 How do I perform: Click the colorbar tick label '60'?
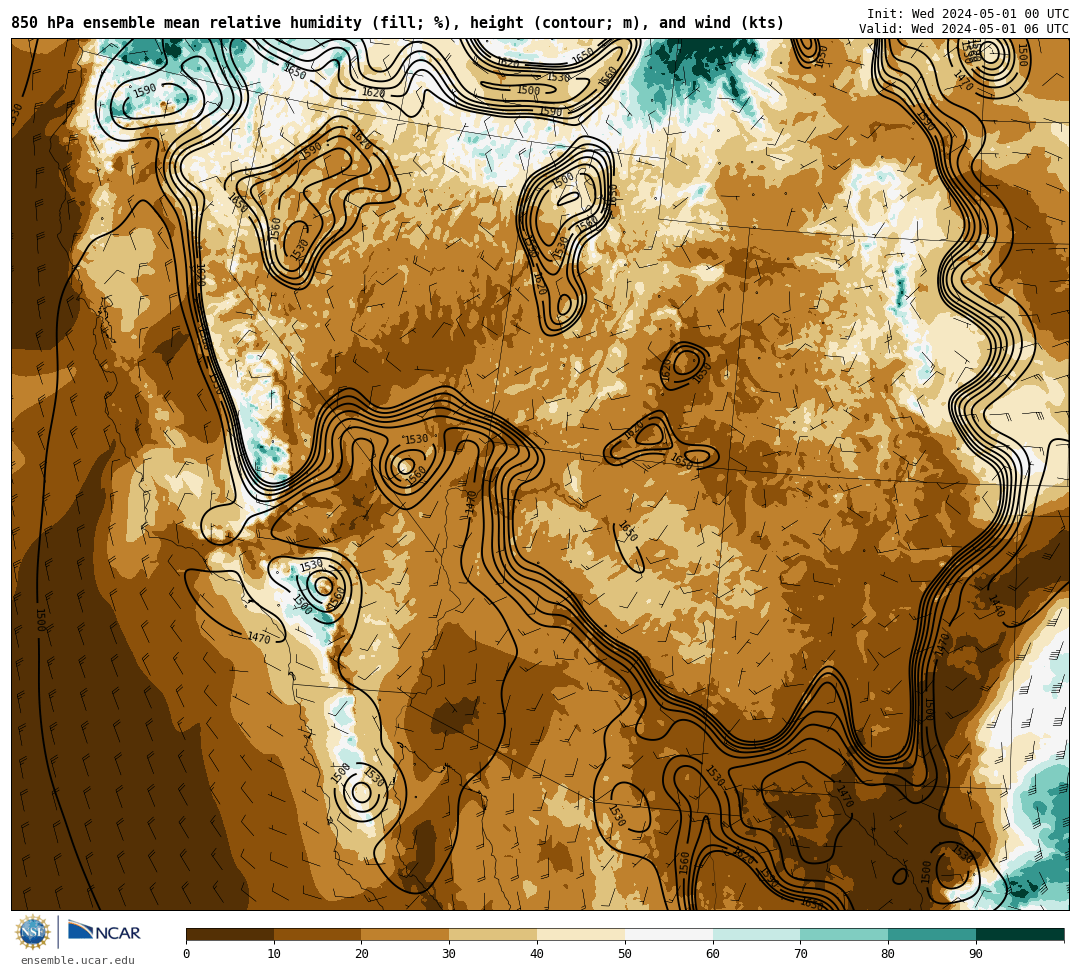pyautogui.click(x=713, y=954)
